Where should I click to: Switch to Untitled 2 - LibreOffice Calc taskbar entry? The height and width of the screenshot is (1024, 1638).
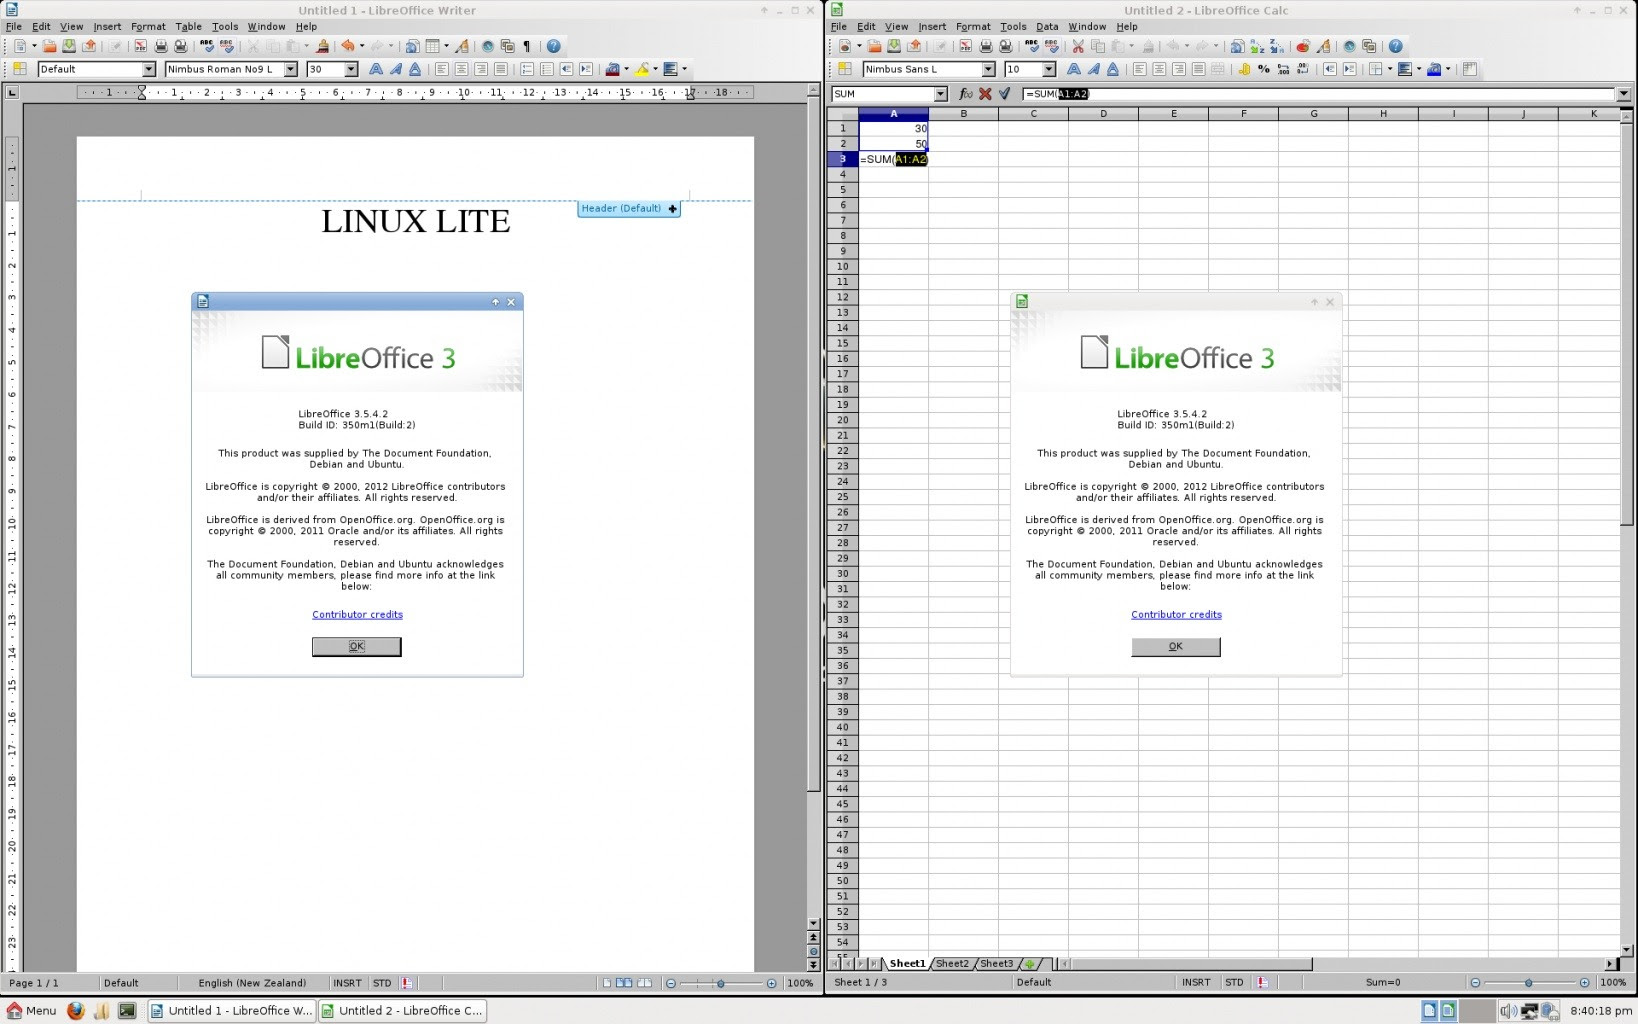pos(402,1011)
